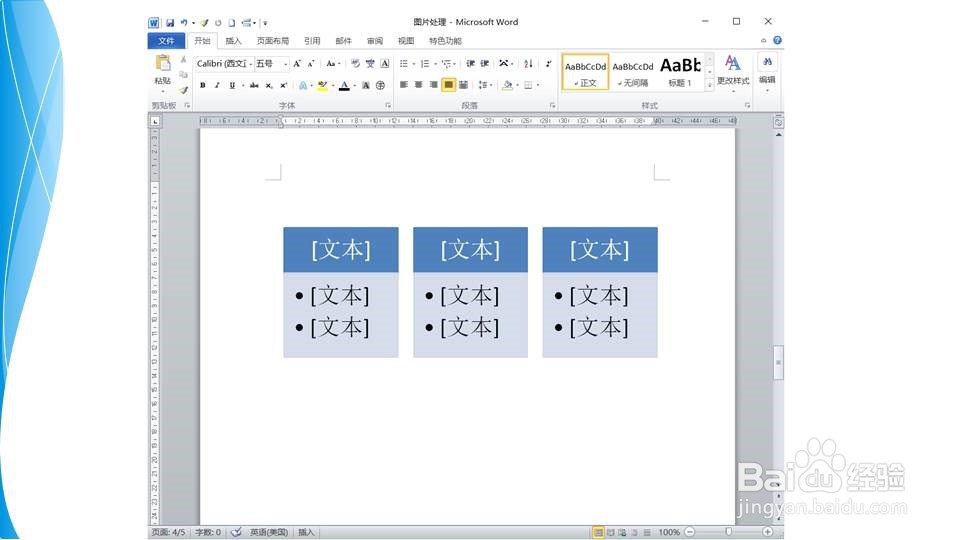Toggle Center paragraph alignment

coord(418,84)
